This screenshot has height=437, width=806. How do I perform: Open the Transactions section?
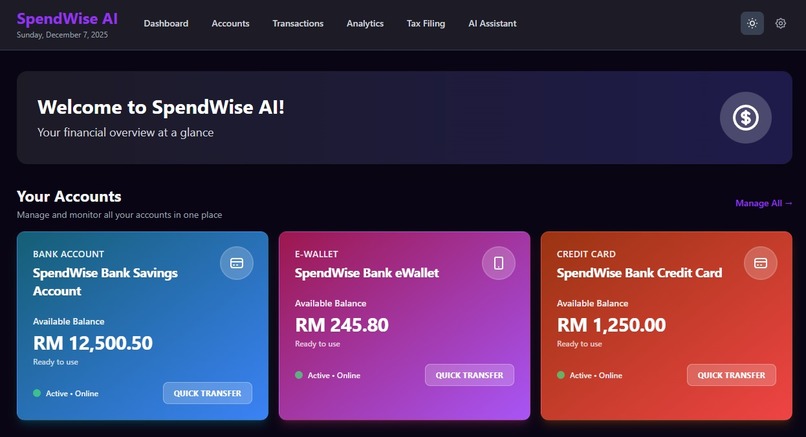point(298,24)
